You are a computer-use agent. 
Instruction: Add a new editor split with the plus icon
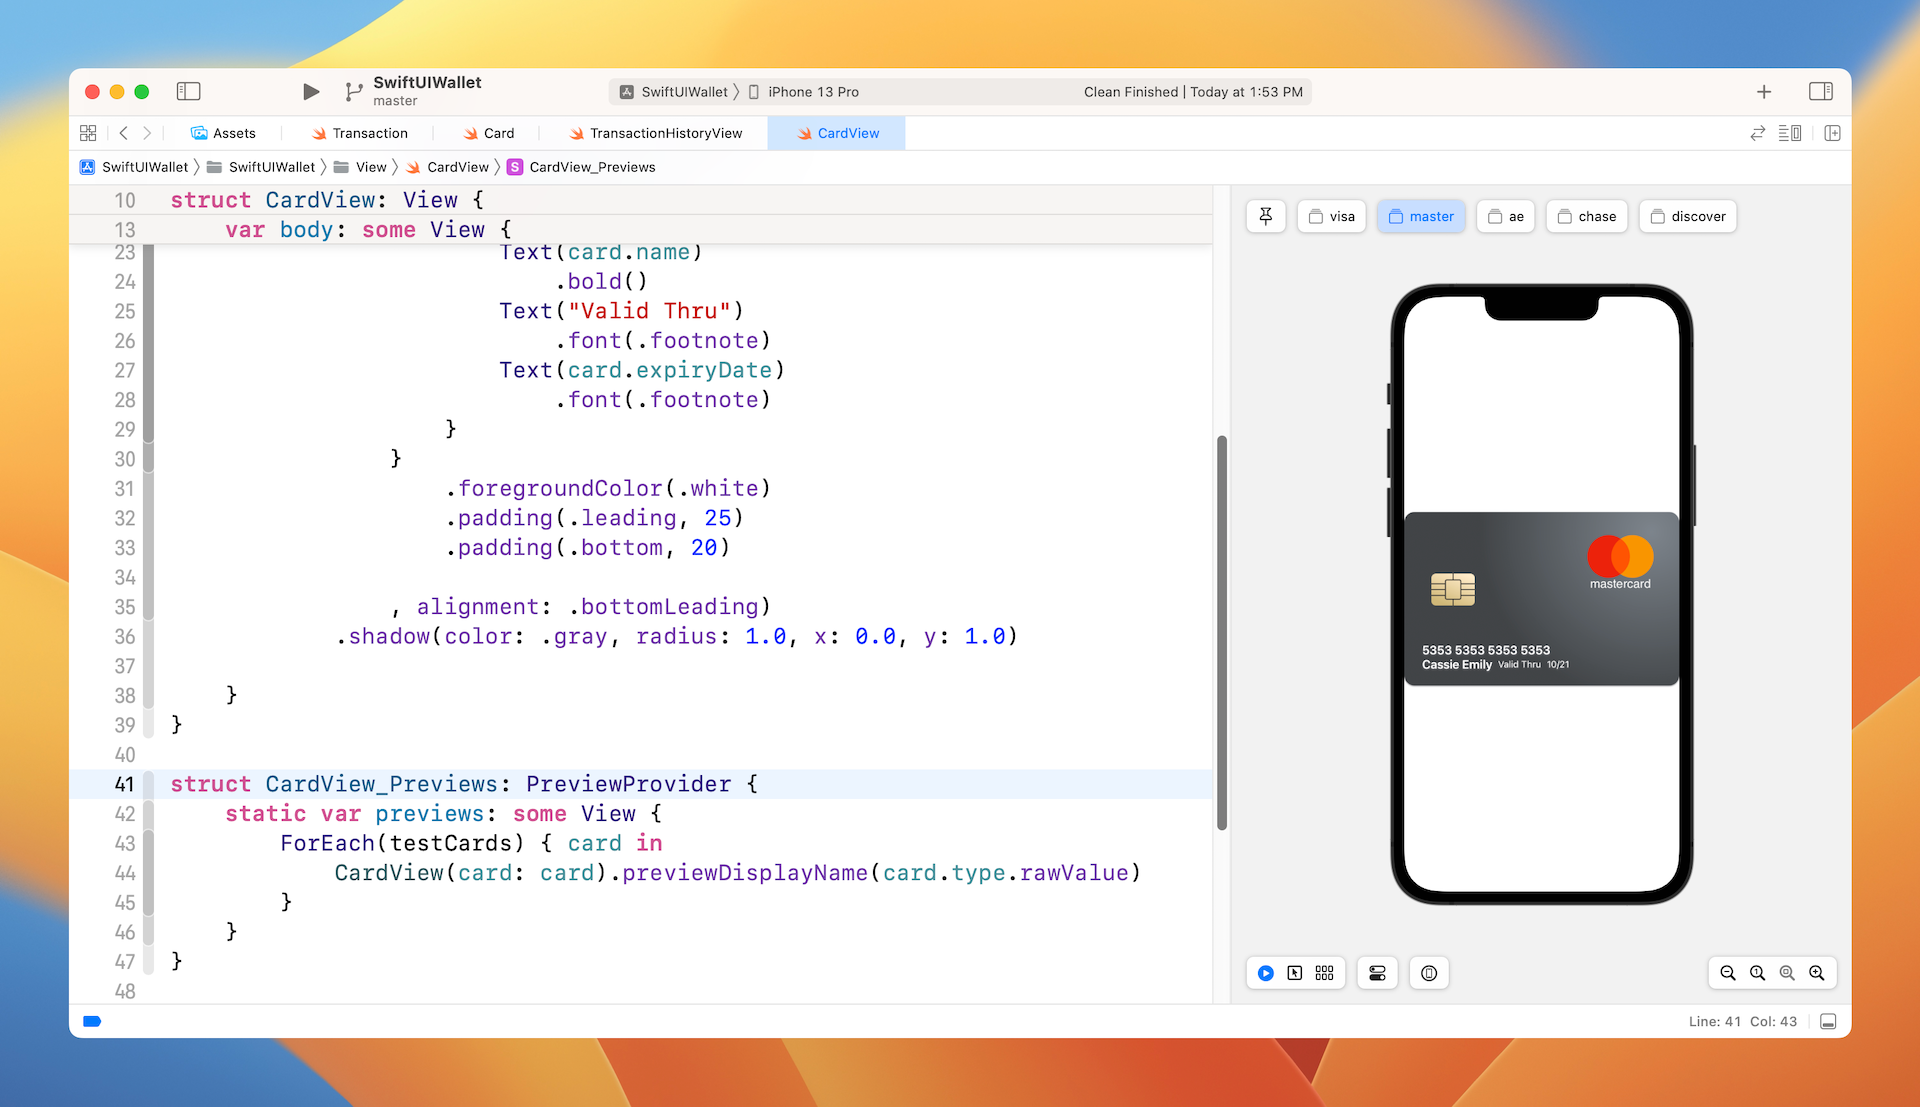pyautogui.click(x=1833, y=133)
